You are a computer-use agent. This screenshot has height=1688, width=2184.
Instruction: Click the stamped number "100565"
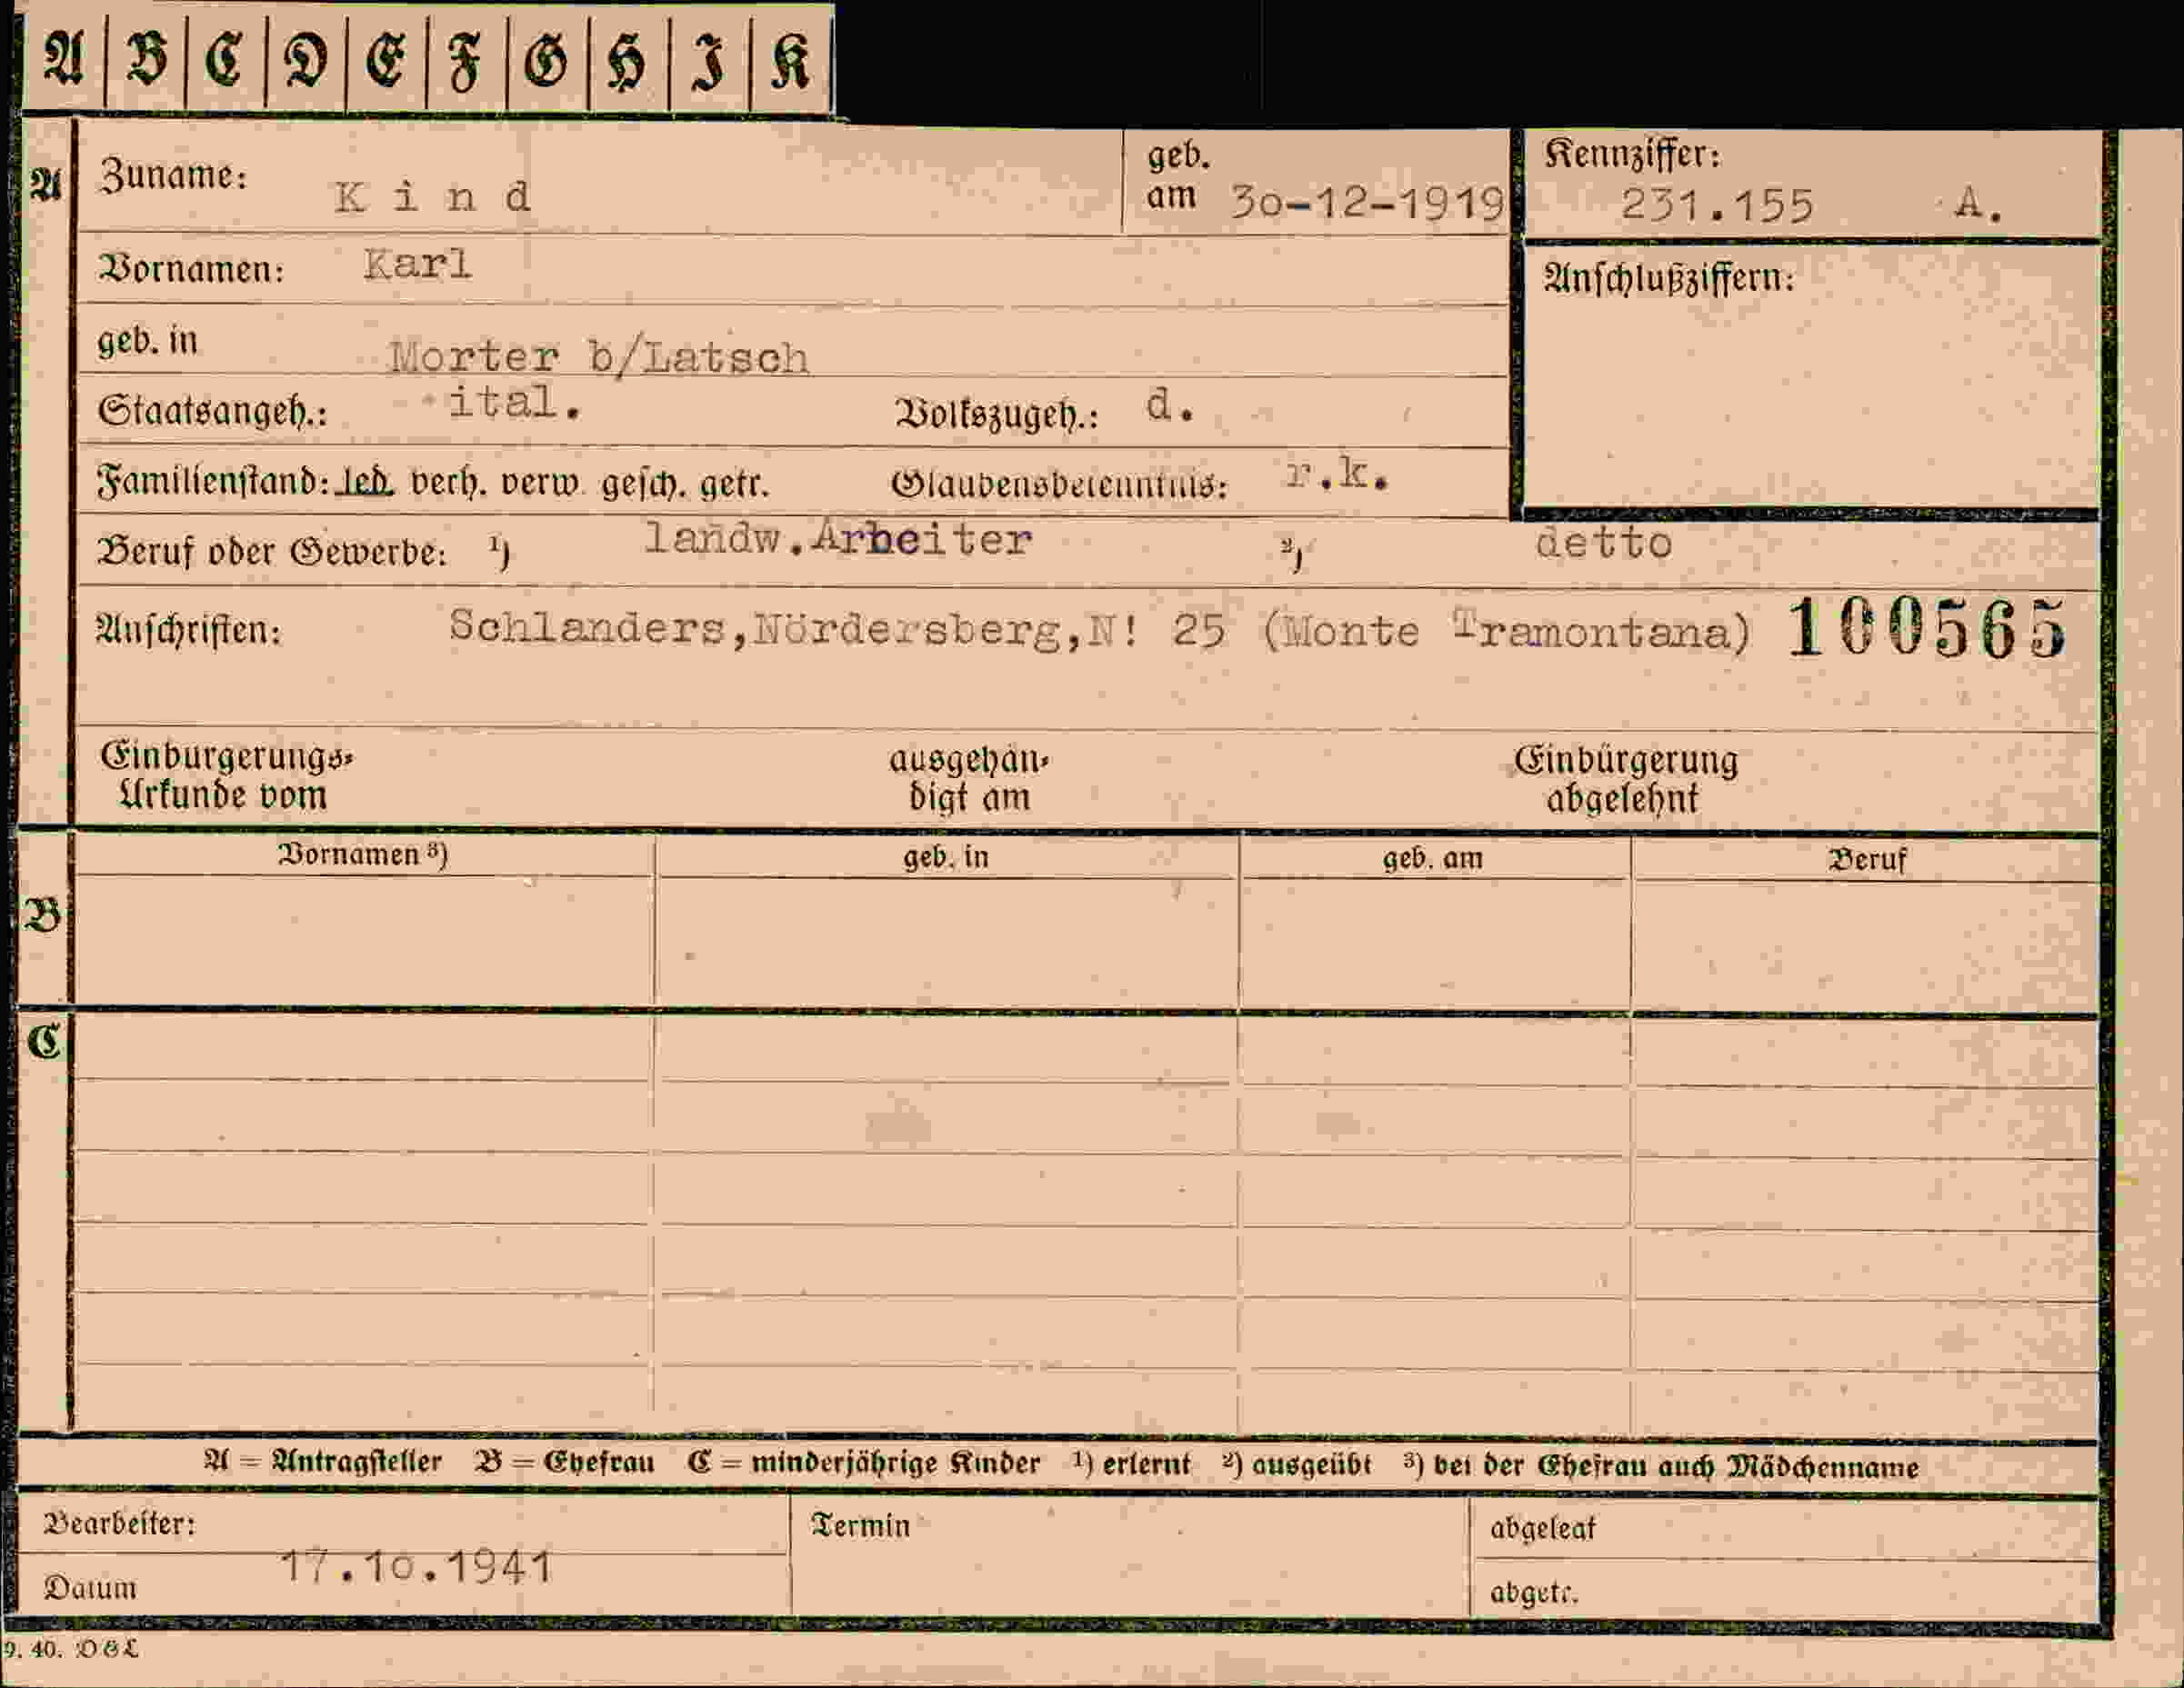[1926, 628]
